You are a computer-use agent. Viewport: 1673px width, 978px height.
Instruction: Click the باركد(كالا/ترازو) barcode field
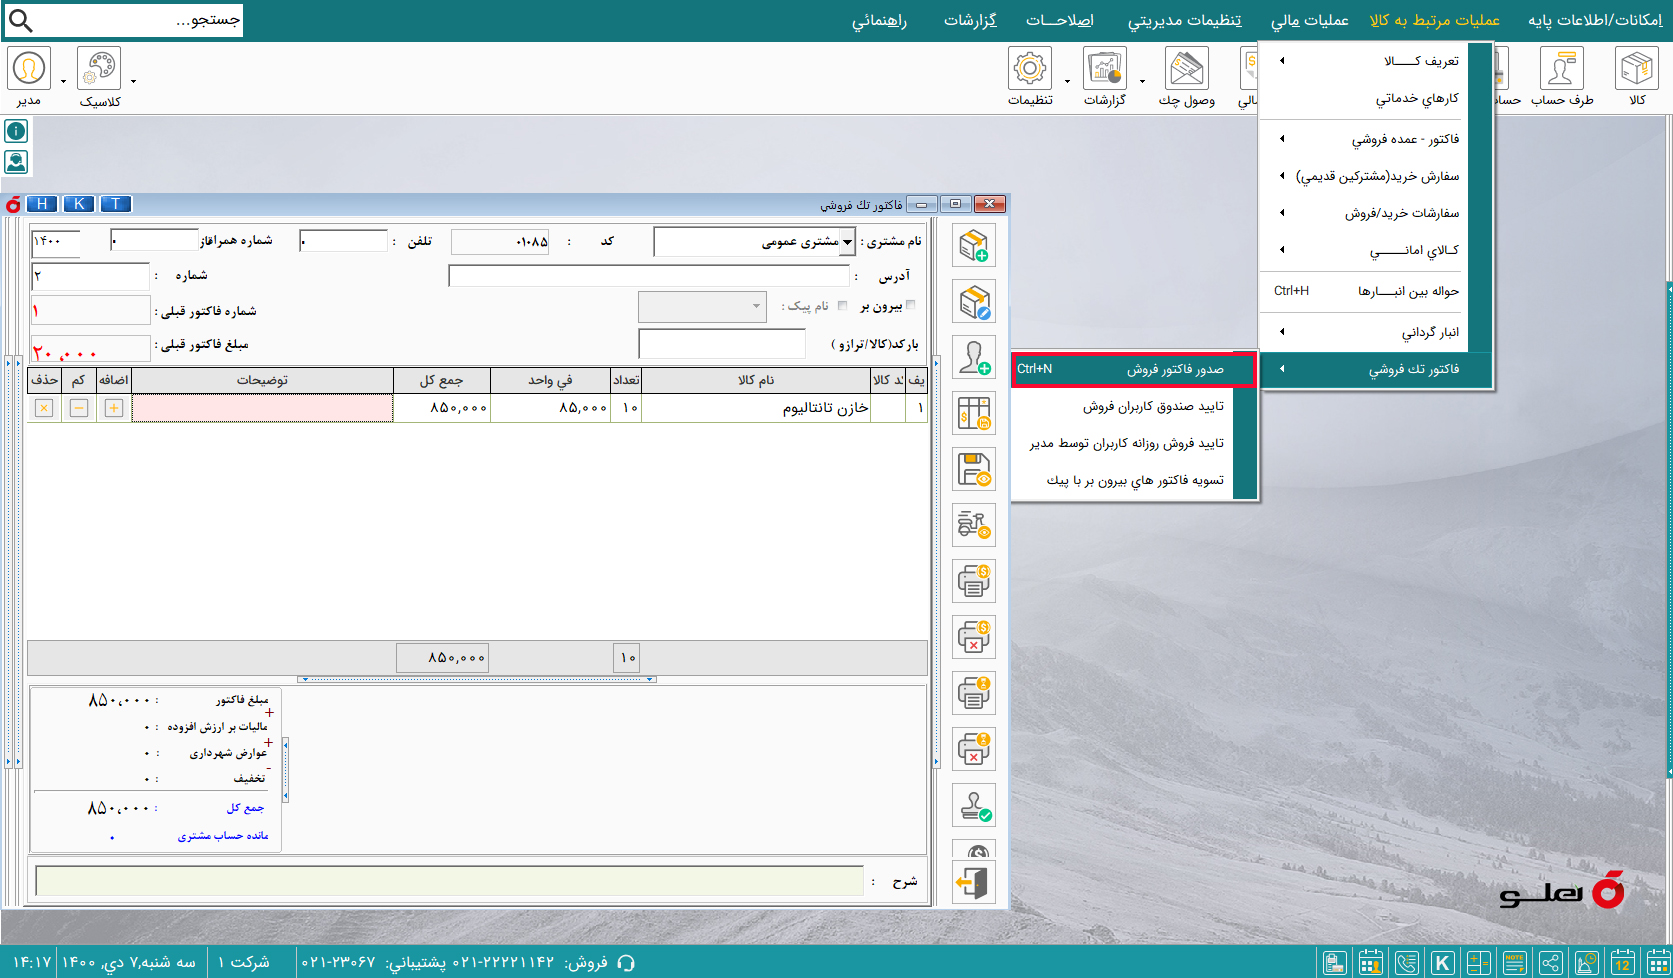(722, 344)
